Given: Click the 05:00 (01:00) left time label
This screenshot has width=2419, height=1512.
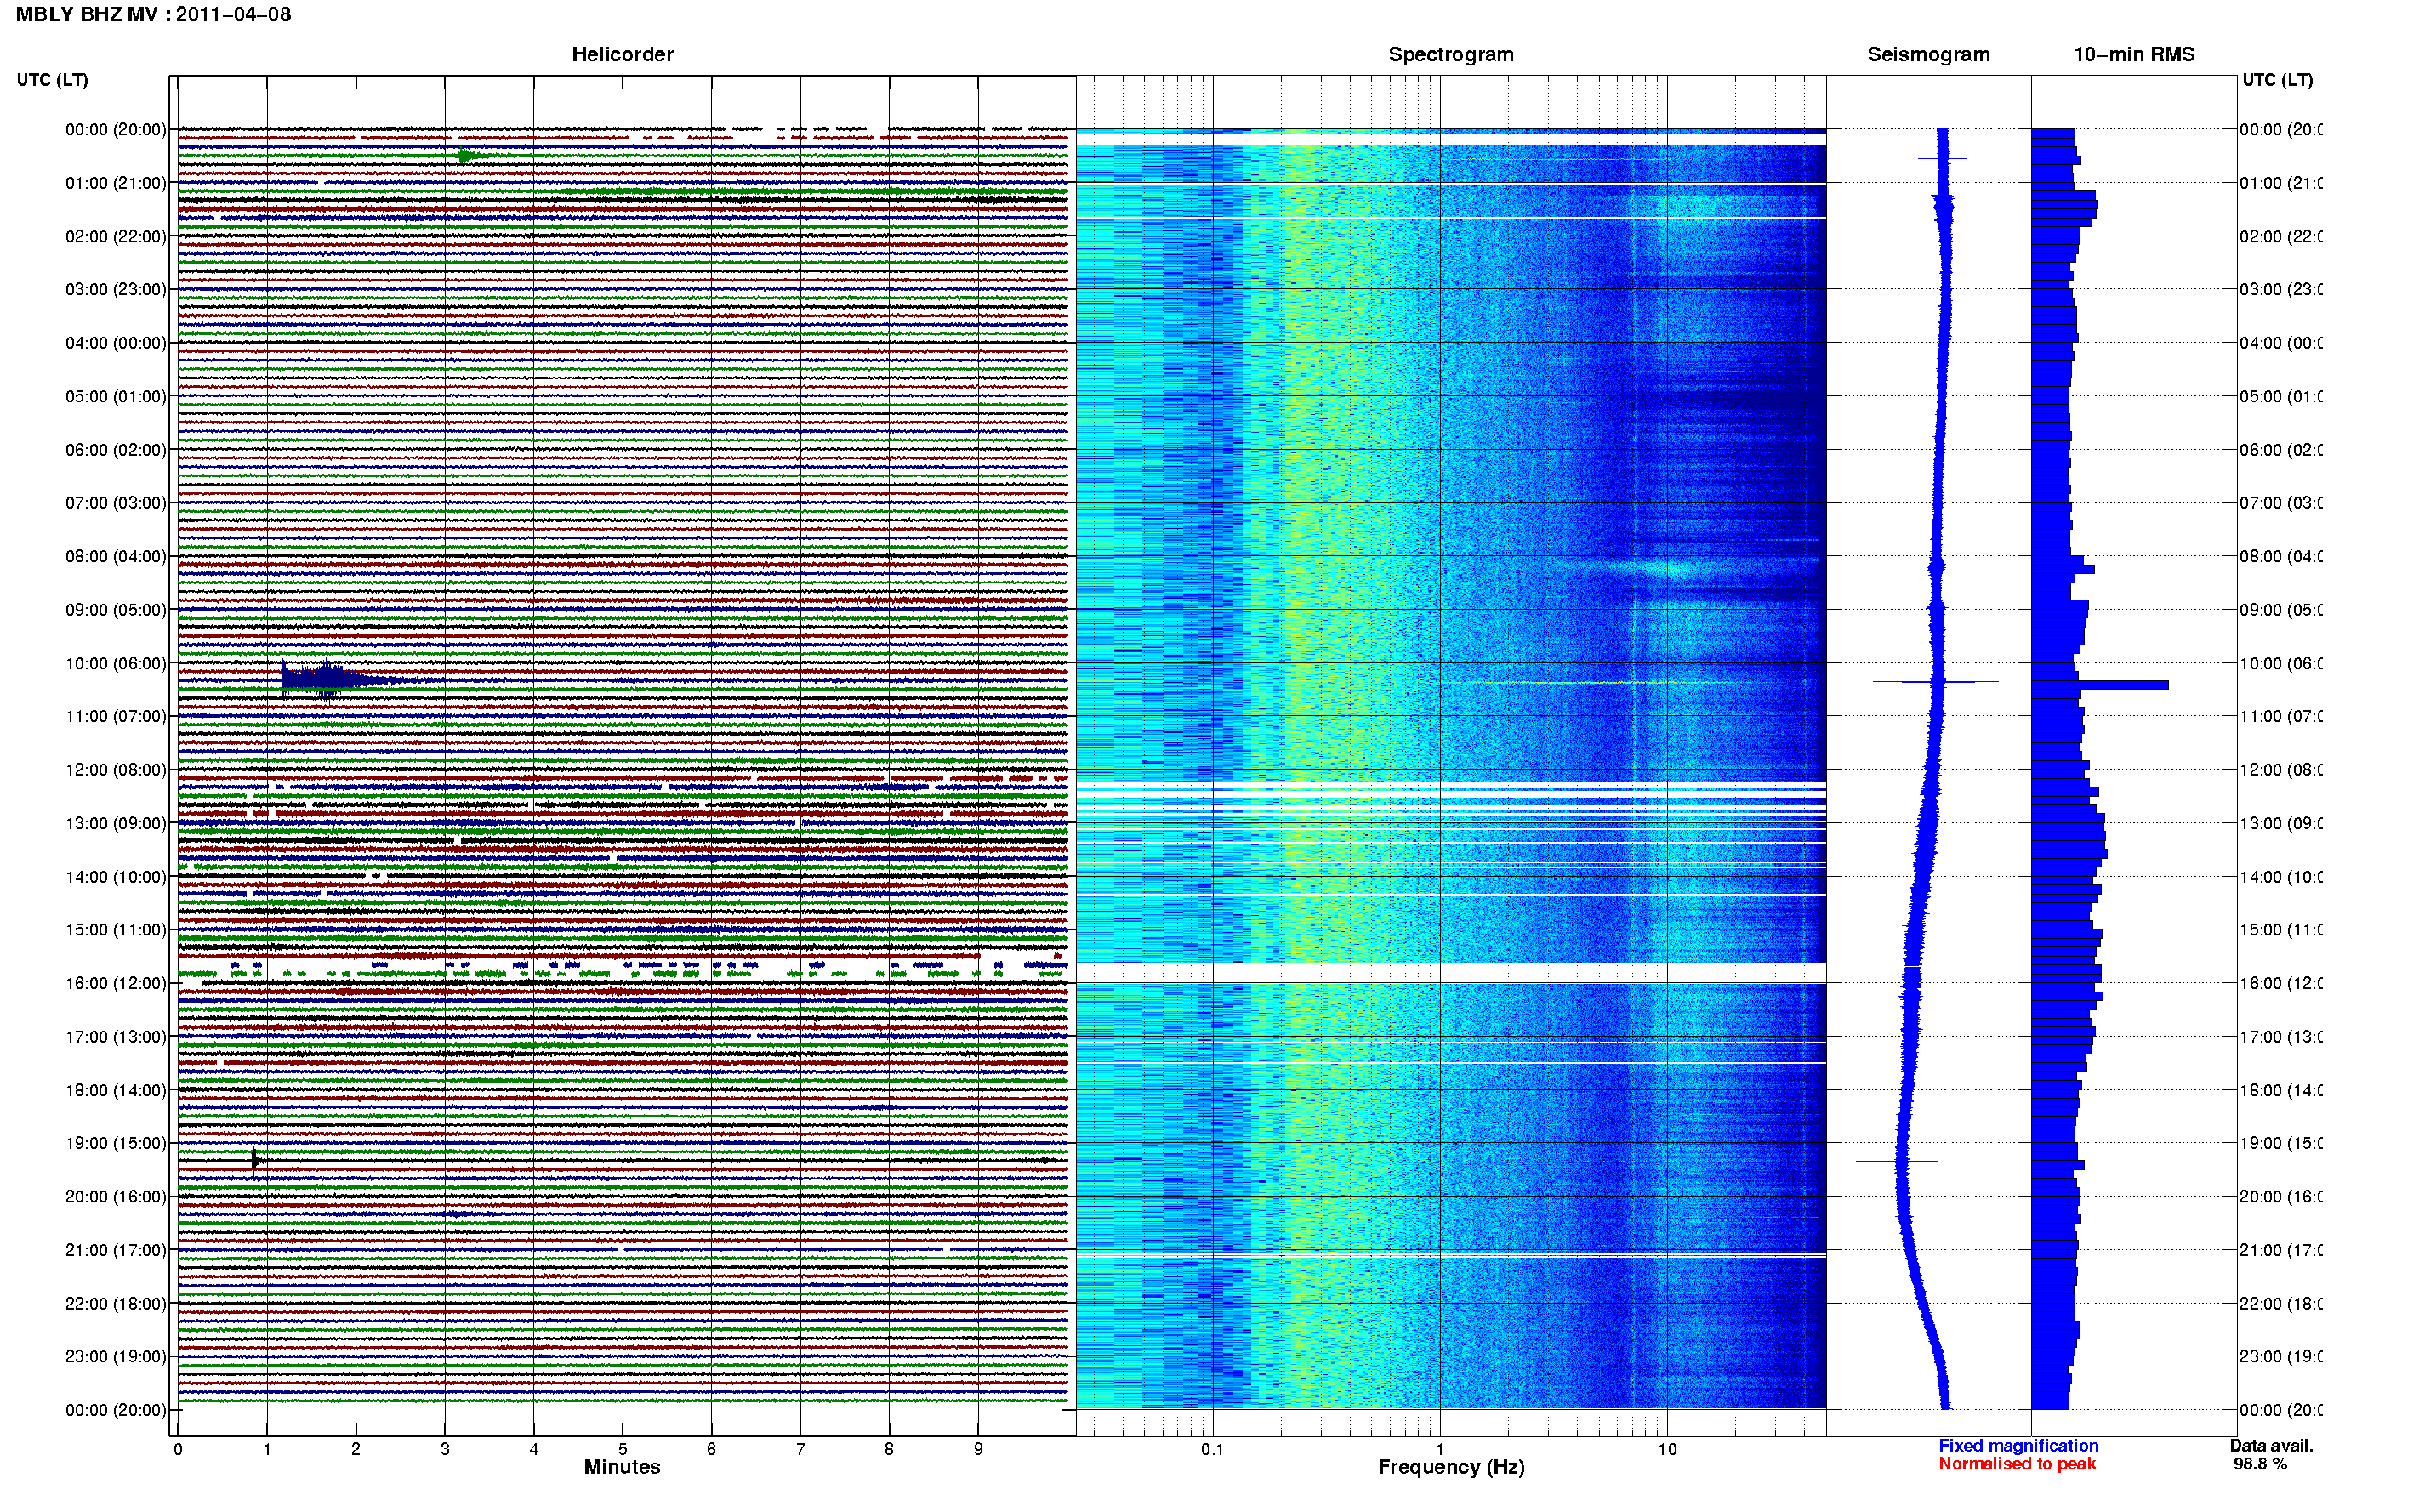Looking at the screenshot, I should (x=116, y=396).
